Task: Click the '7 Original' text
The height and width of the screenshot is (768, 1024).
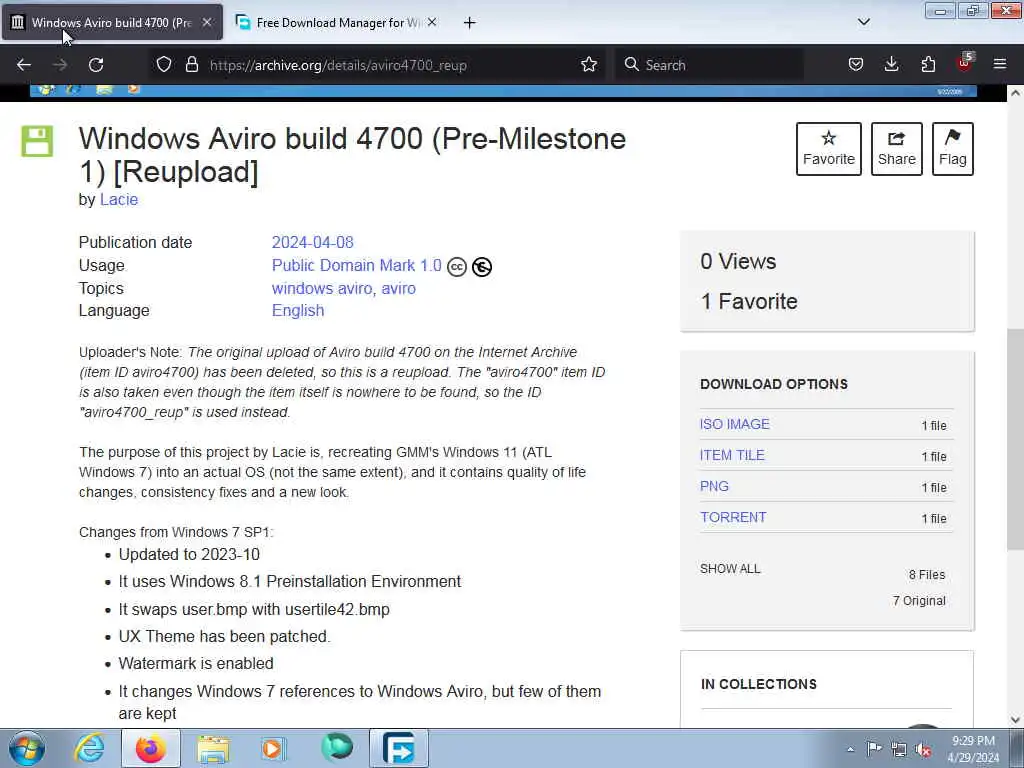Action: (919, 601)
